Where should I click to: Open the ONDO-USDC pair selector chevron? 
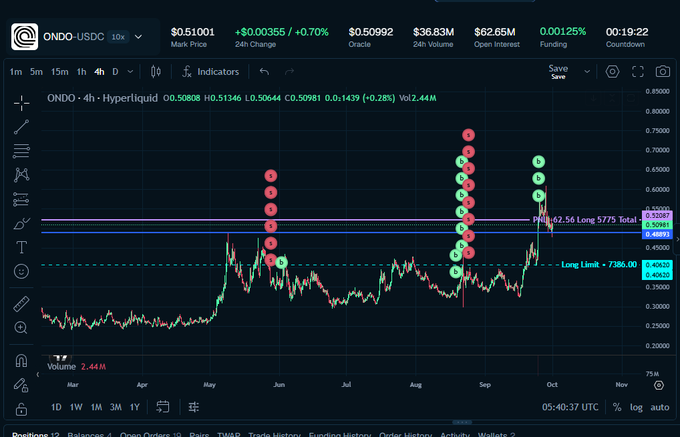point(138,37)
